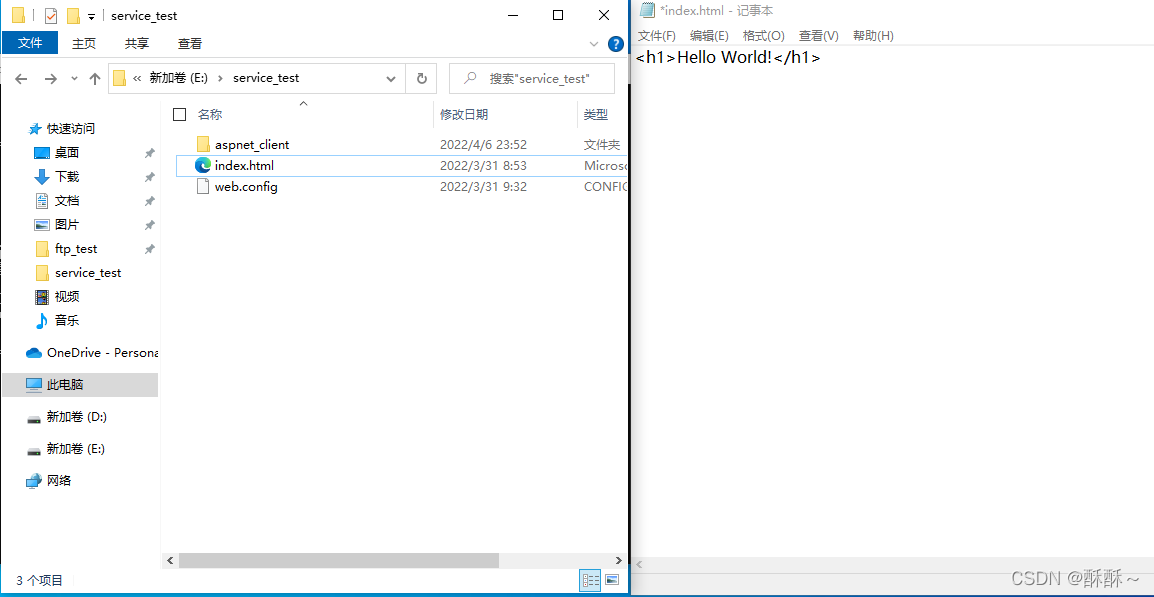Open ftp_test in the navigation pane
1154x597 pixels.
(76, 249)
